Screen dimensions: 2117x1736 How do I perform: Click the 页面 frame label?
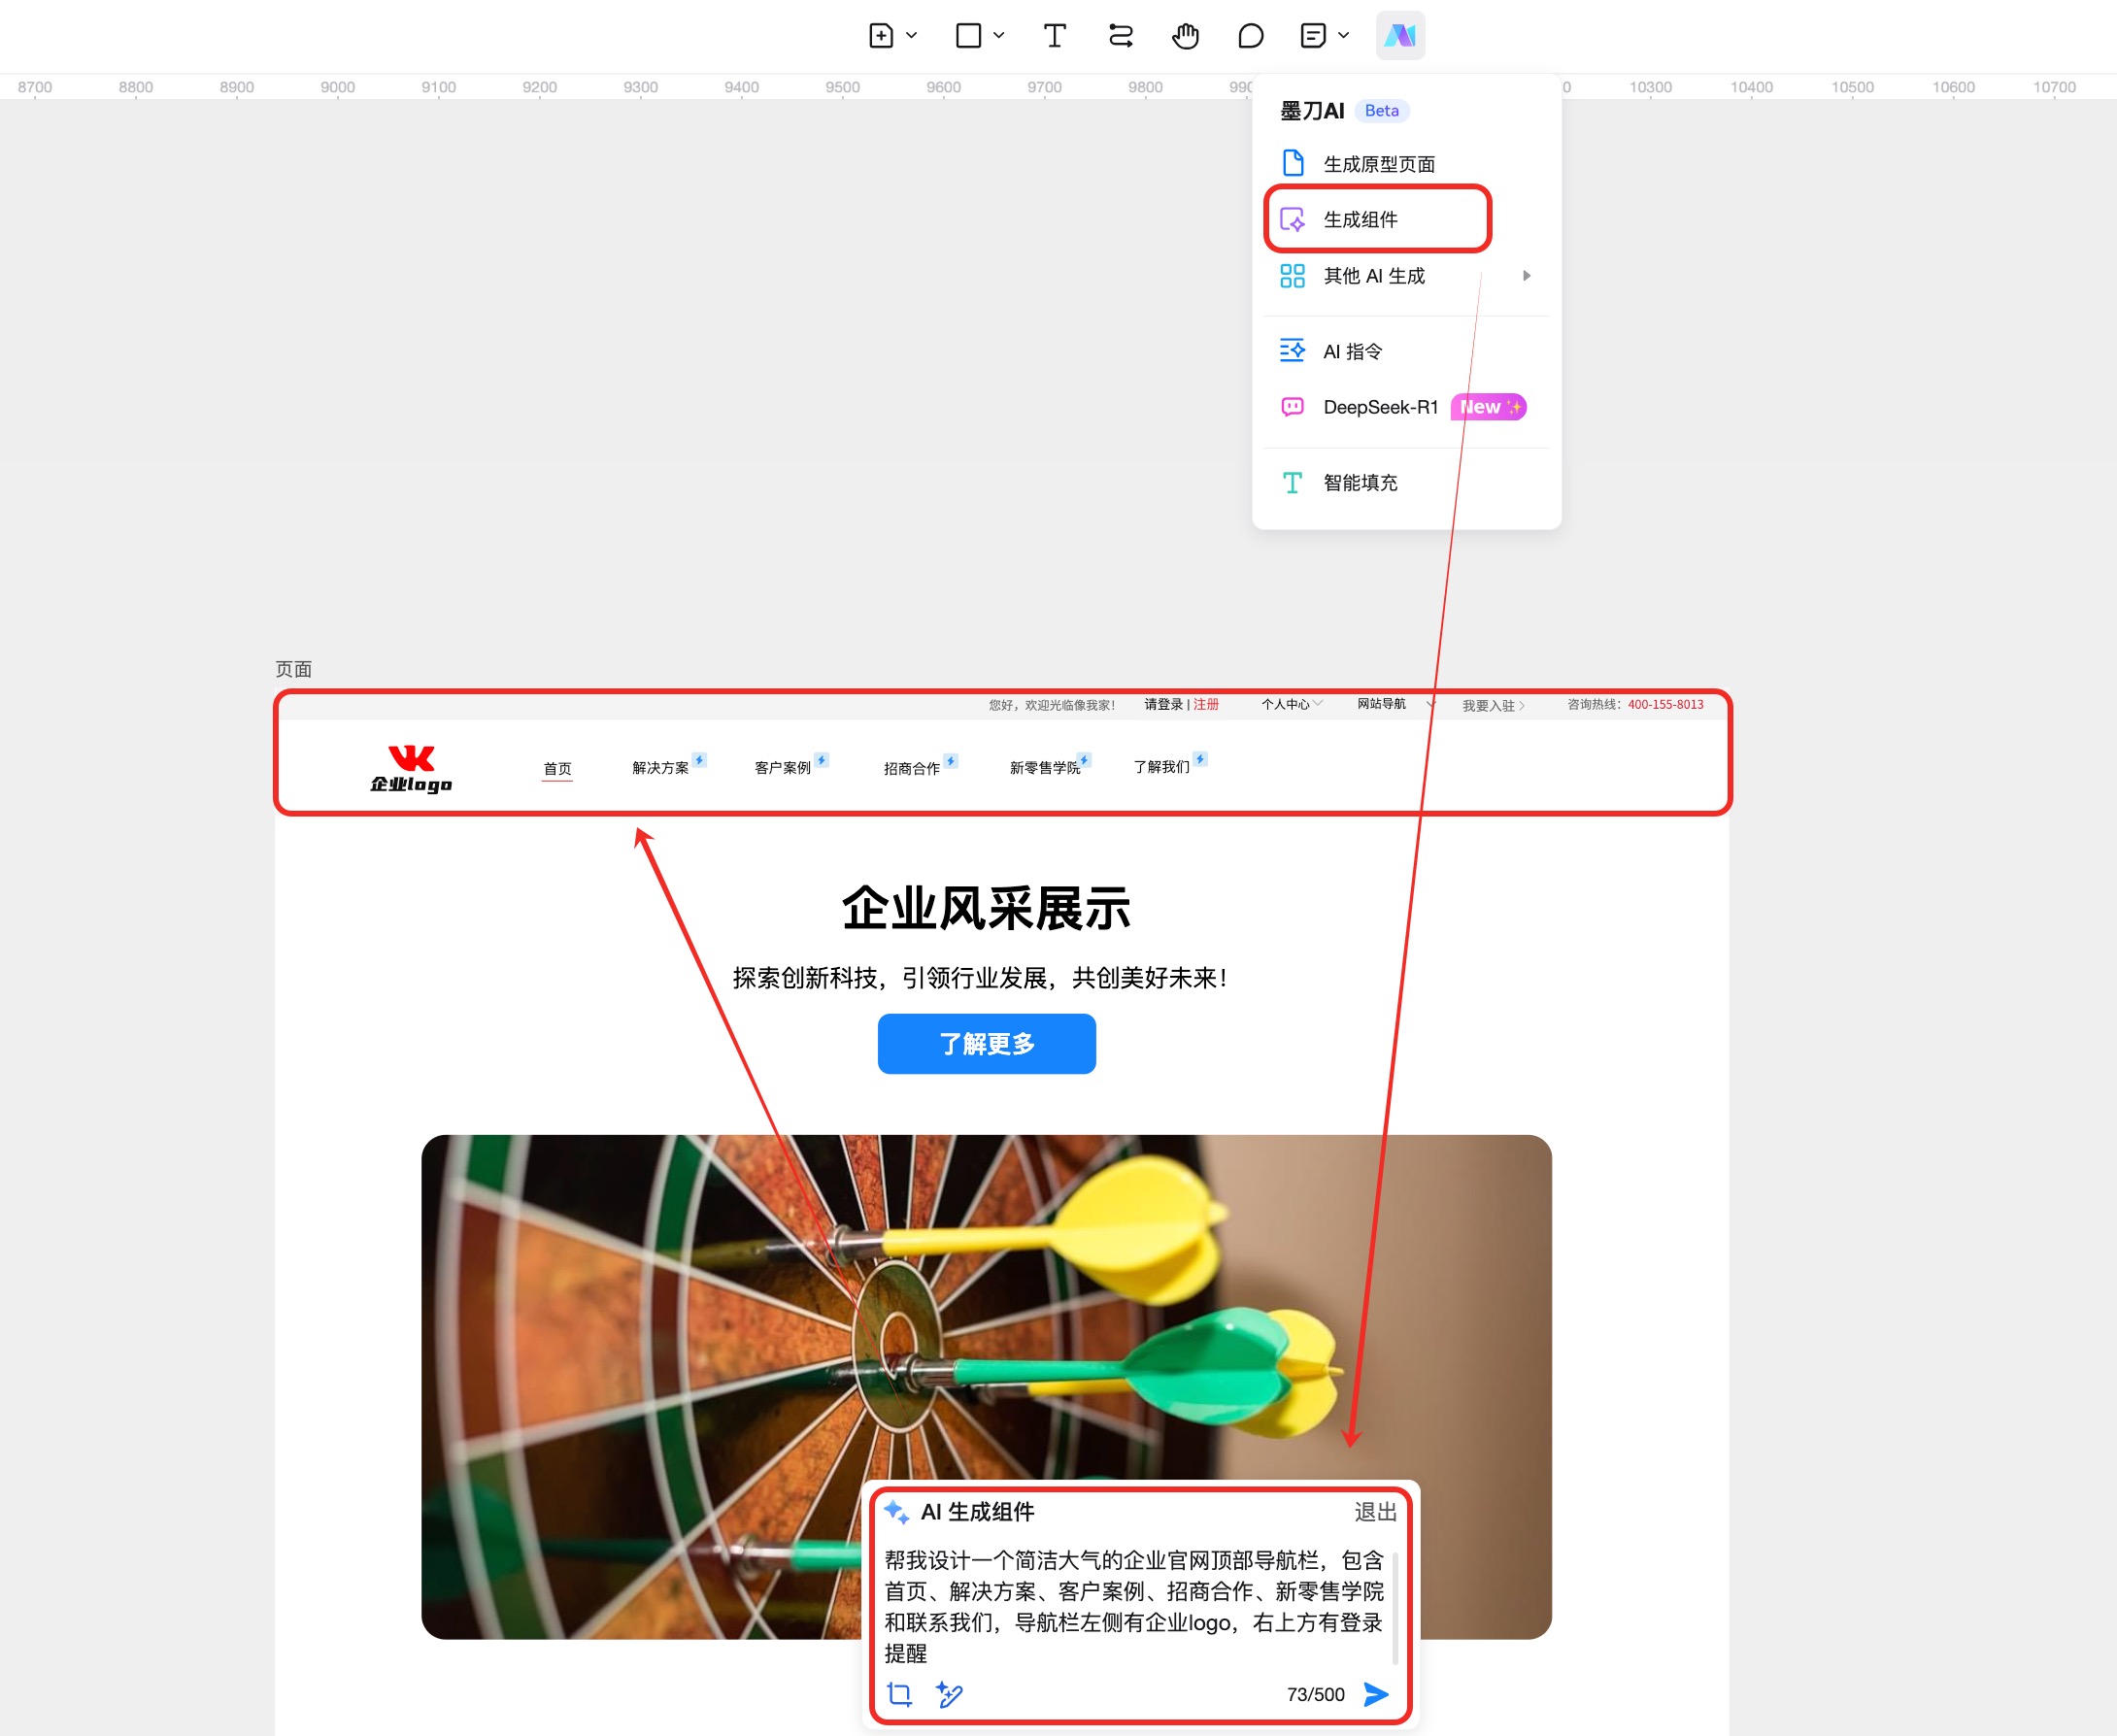point(294,669)
